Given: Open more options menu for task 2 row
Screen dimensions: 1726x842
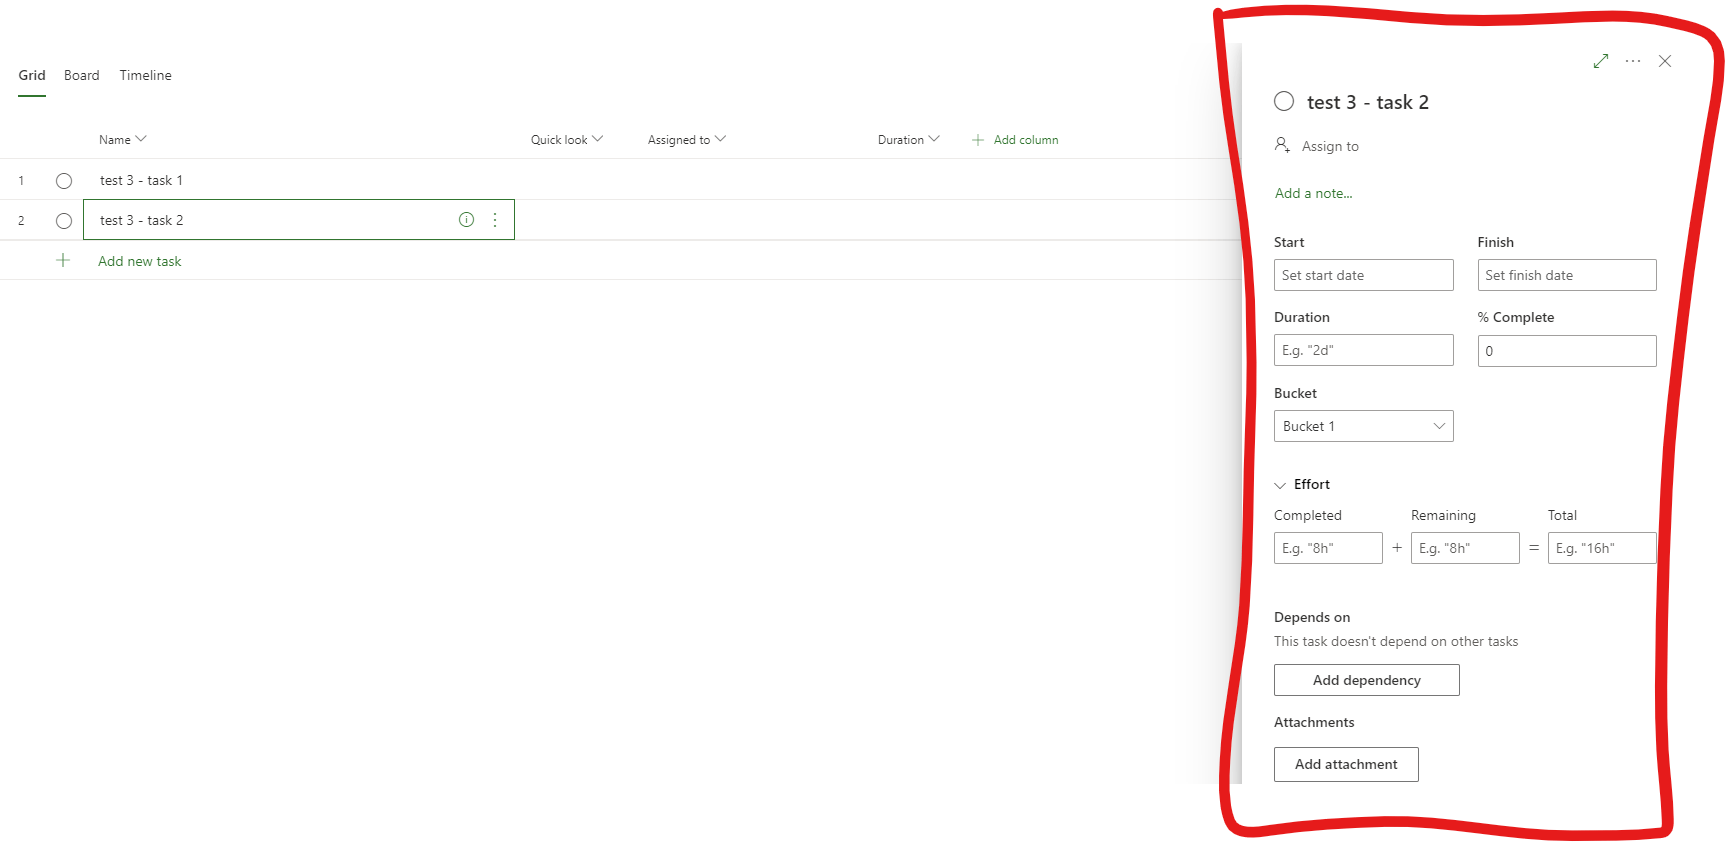Looking at the screenshot, I should click(495, 220).
